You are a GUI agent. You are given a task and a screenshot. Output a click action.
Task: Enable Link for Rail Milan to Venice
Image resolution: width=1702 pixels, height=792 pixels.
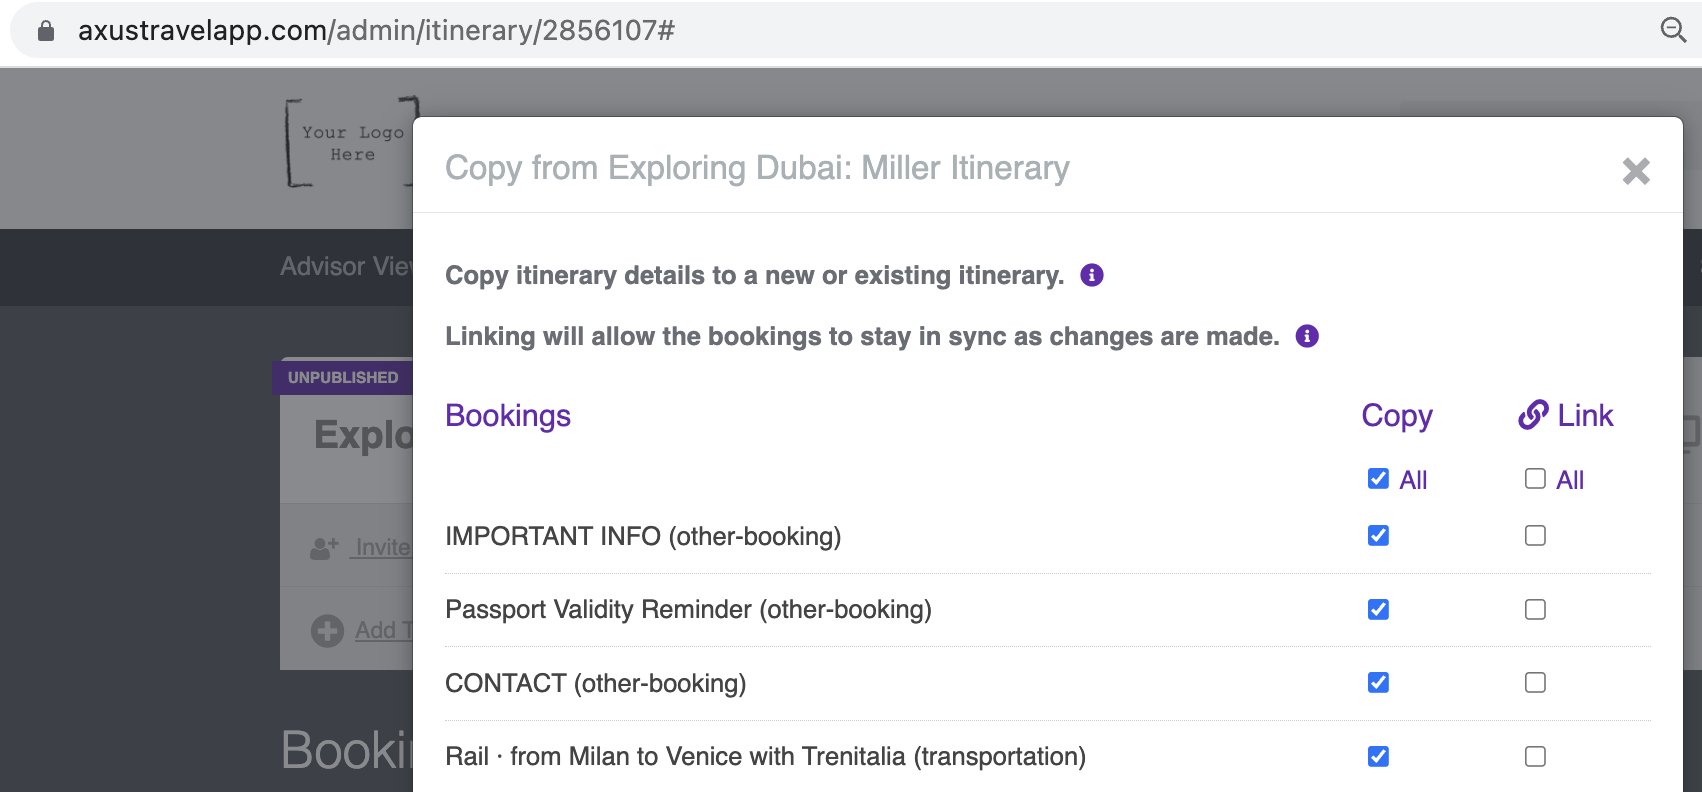[1535, 757]
